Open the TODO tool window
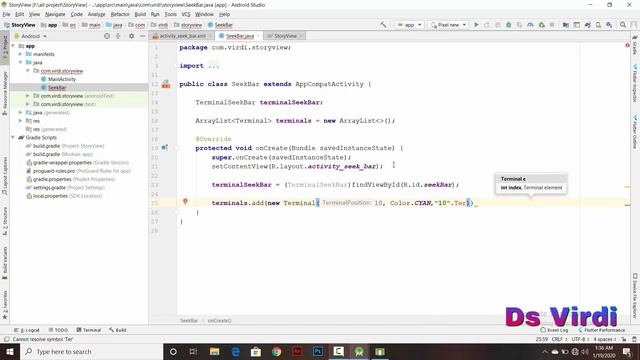Viewport: 640px width, 360px height. click(58, 330)
